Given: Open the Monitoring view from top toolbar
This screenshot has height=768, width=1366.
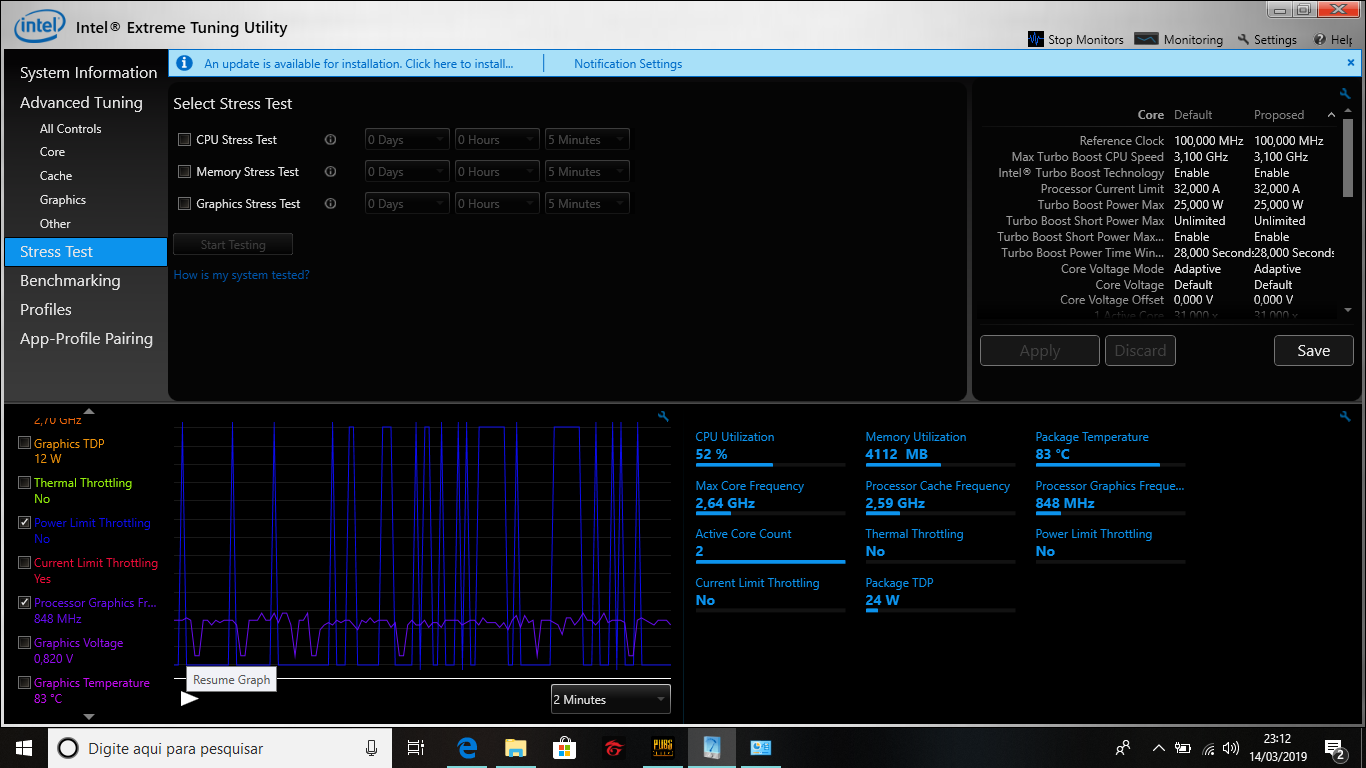Looking at the screenshot, I should (1179, 40).
